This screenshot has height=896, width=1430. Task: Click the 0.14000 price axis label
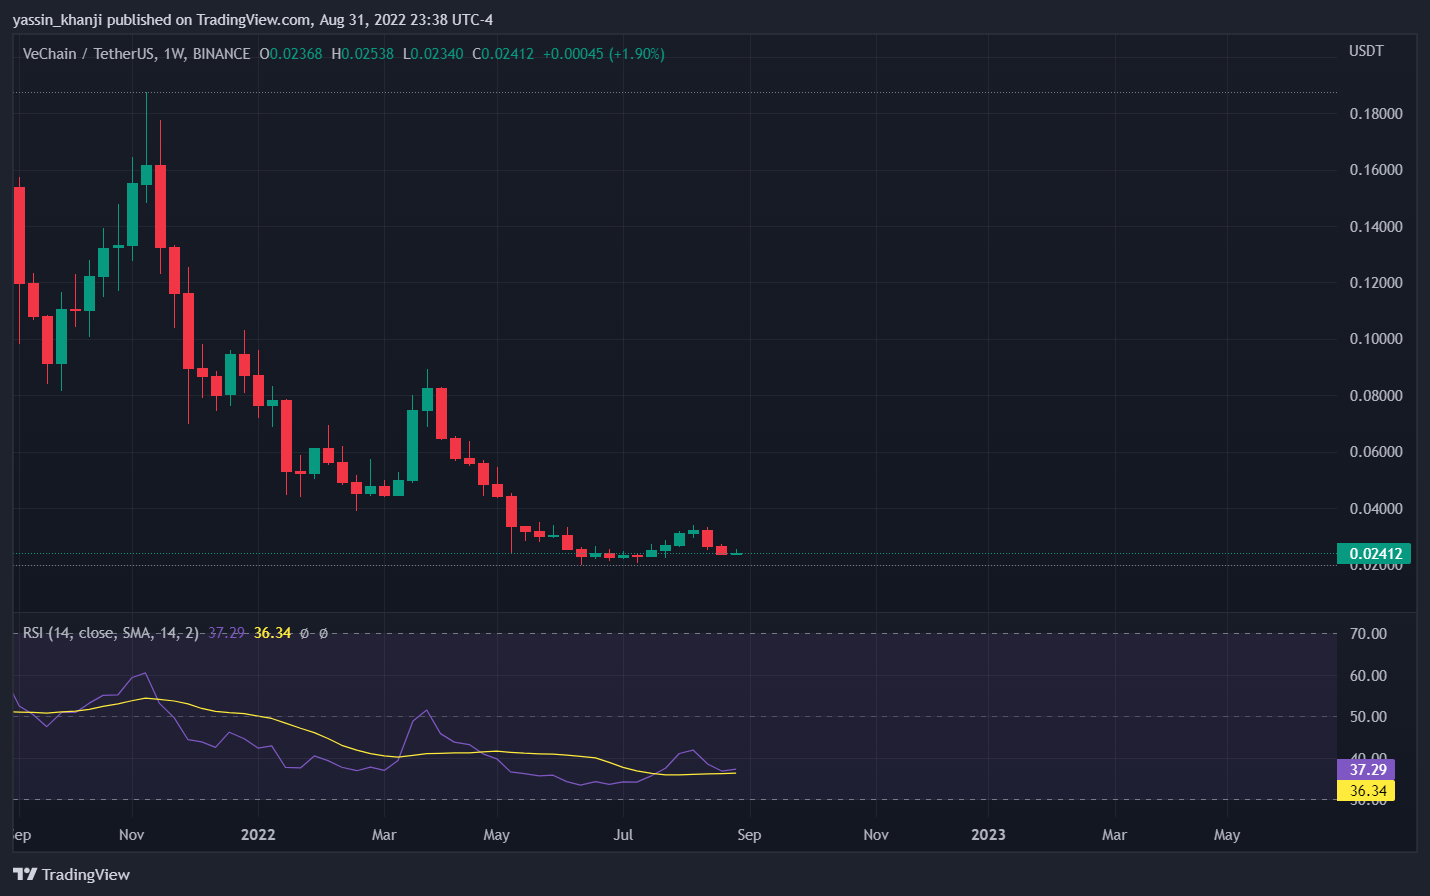[x=1376, y=227]
